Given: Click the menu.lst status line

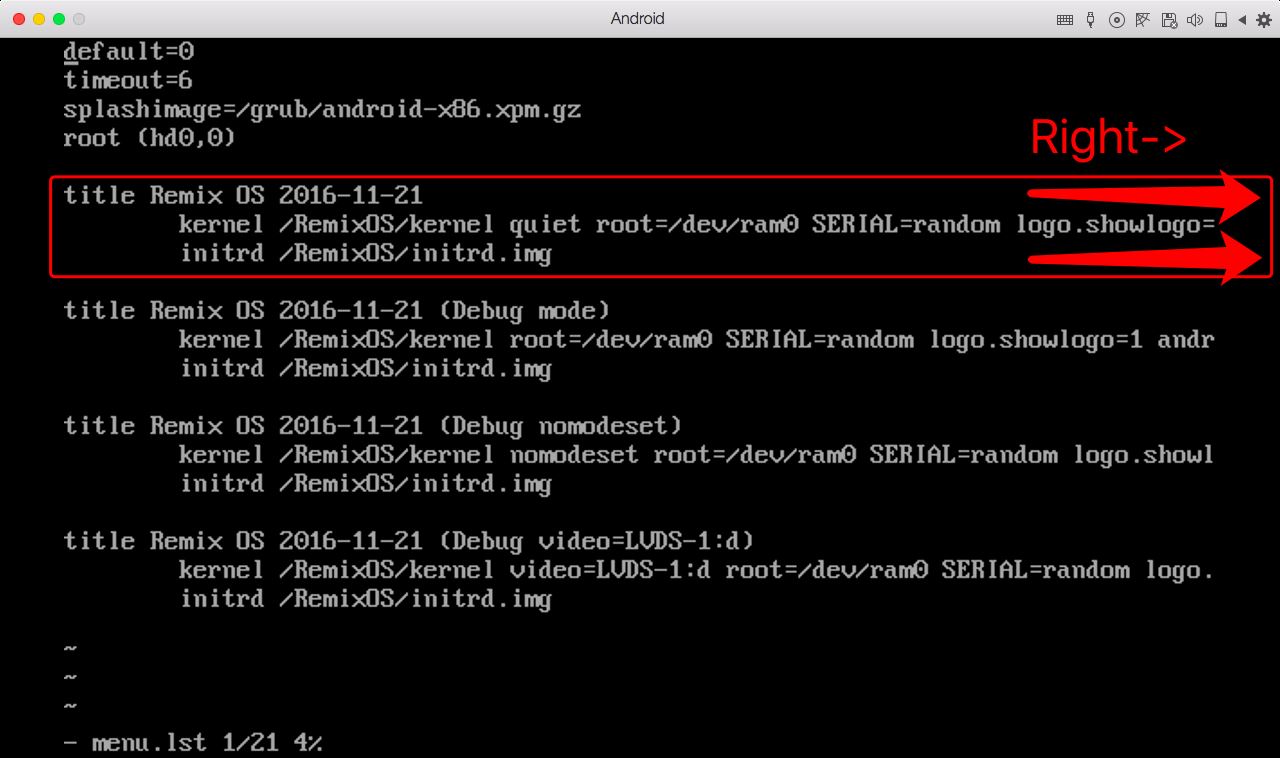Looking at the screenshot, I should [192, 743].
